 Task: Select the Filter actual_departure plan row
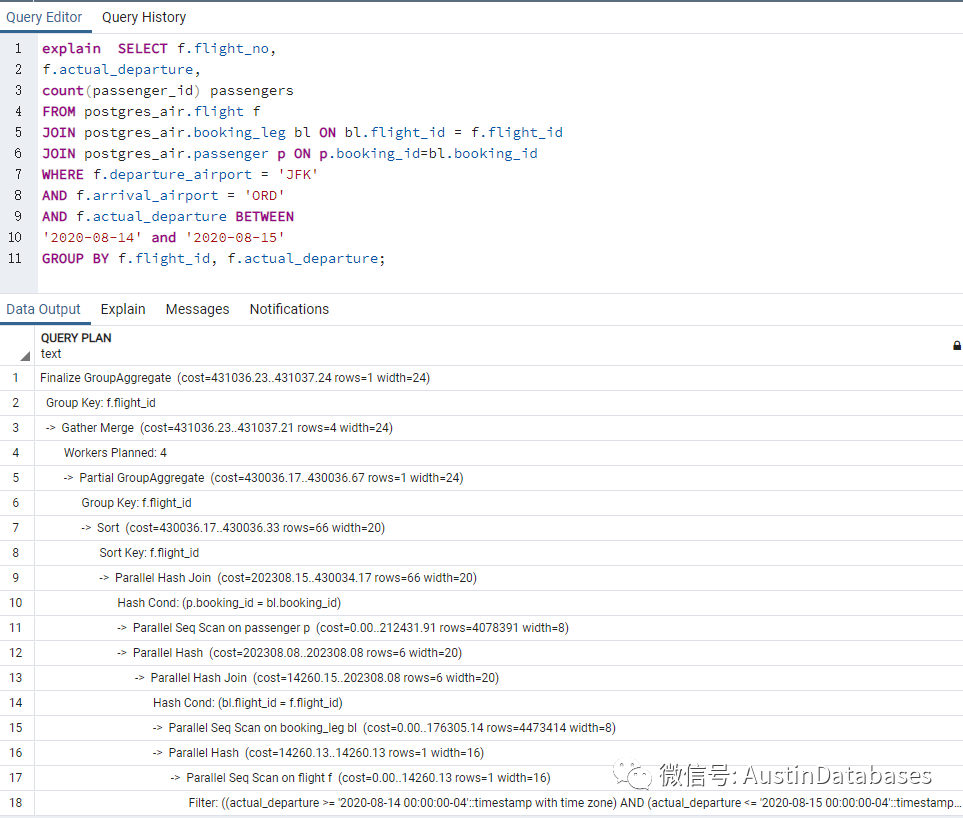click(x=499, y=803)
